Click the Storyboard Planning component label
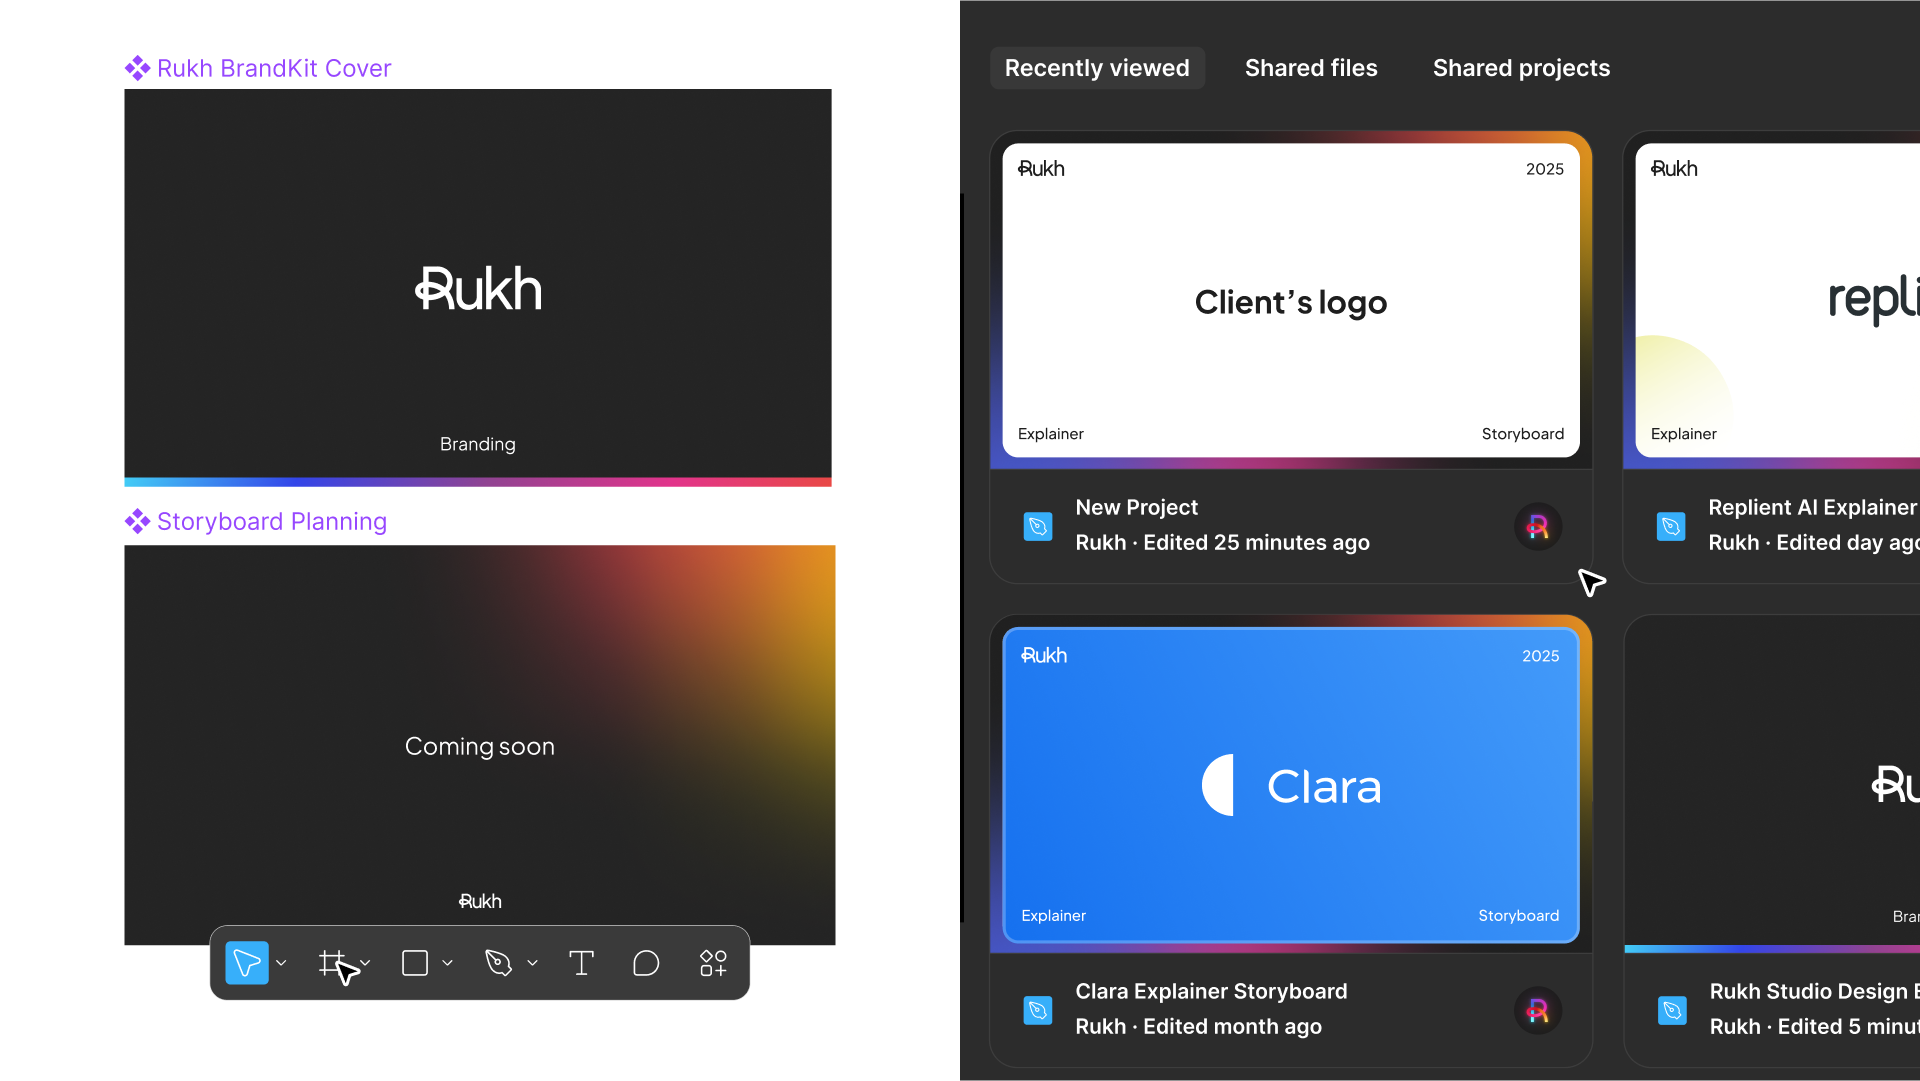 tap(271, 521)
